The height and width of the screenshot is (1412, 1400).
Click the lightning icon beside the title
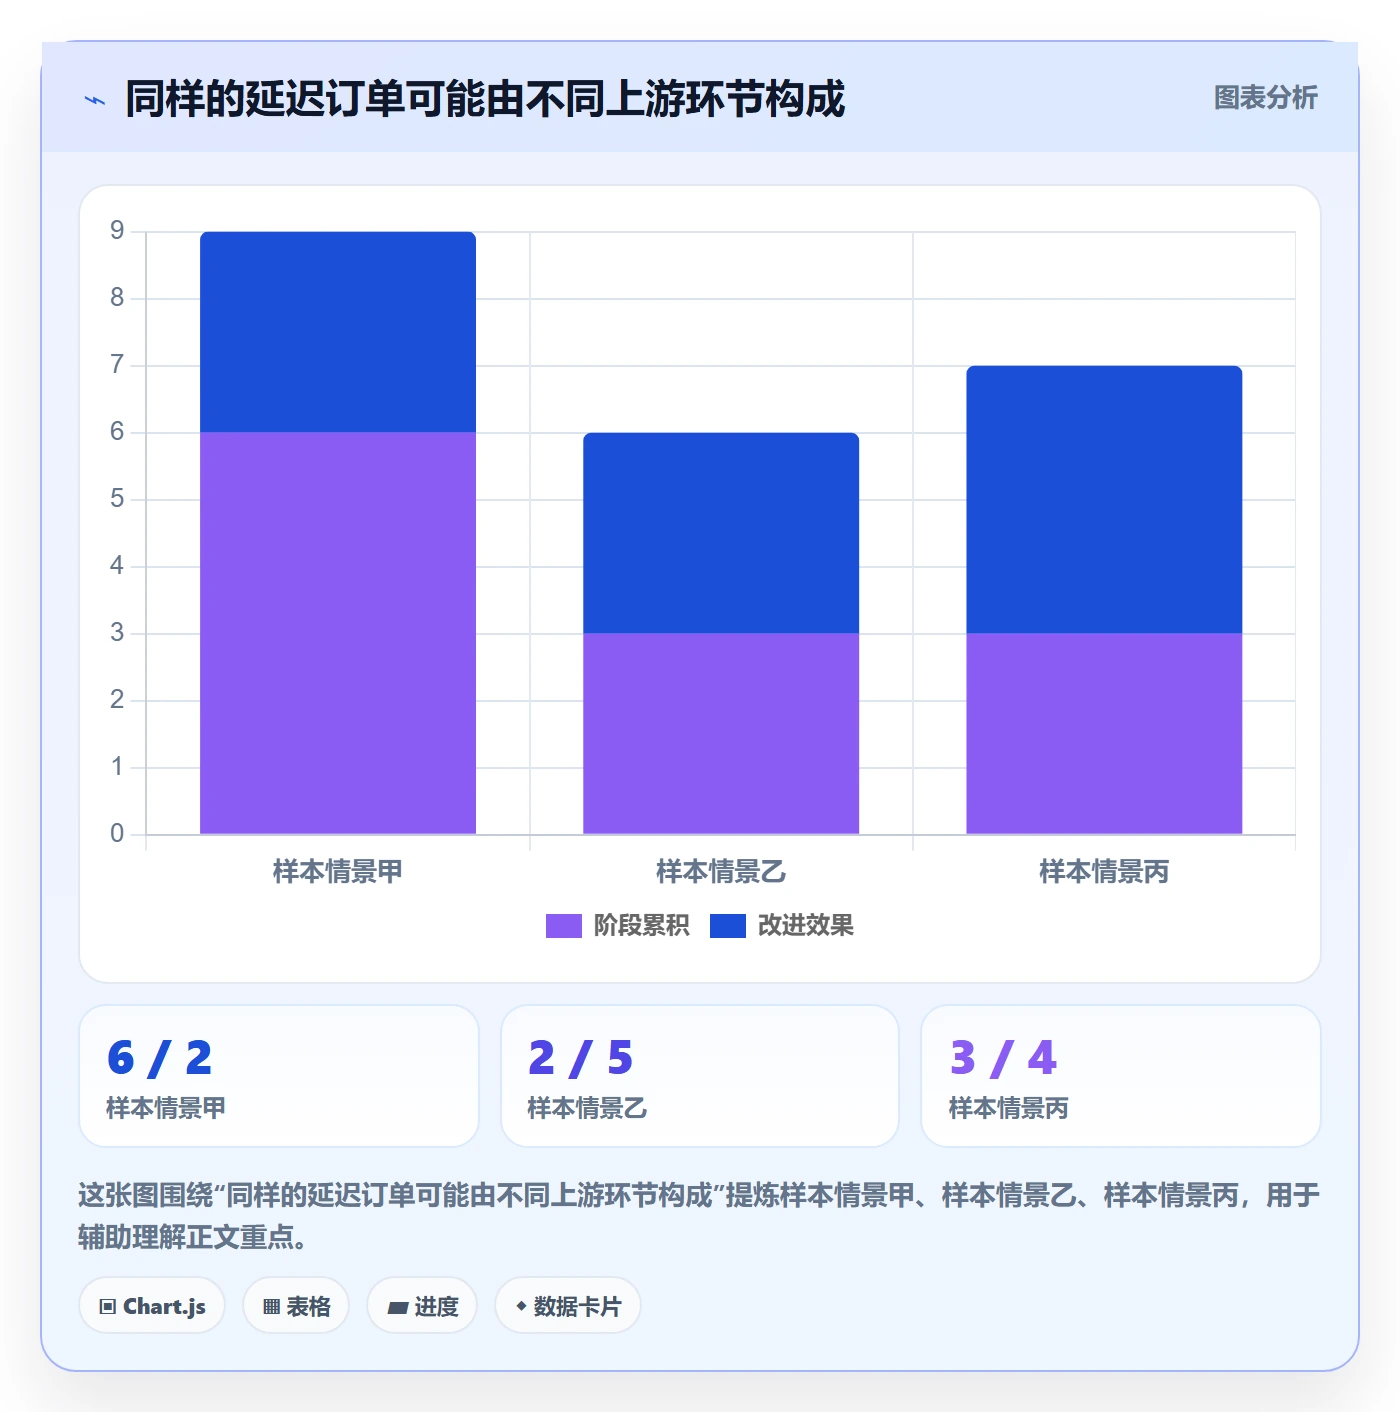point(95,100)
